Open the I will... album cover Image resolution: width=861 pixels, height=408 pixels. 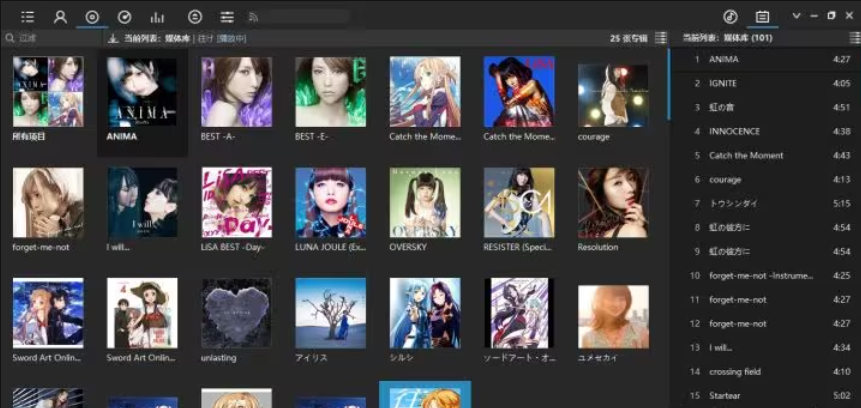142,203
